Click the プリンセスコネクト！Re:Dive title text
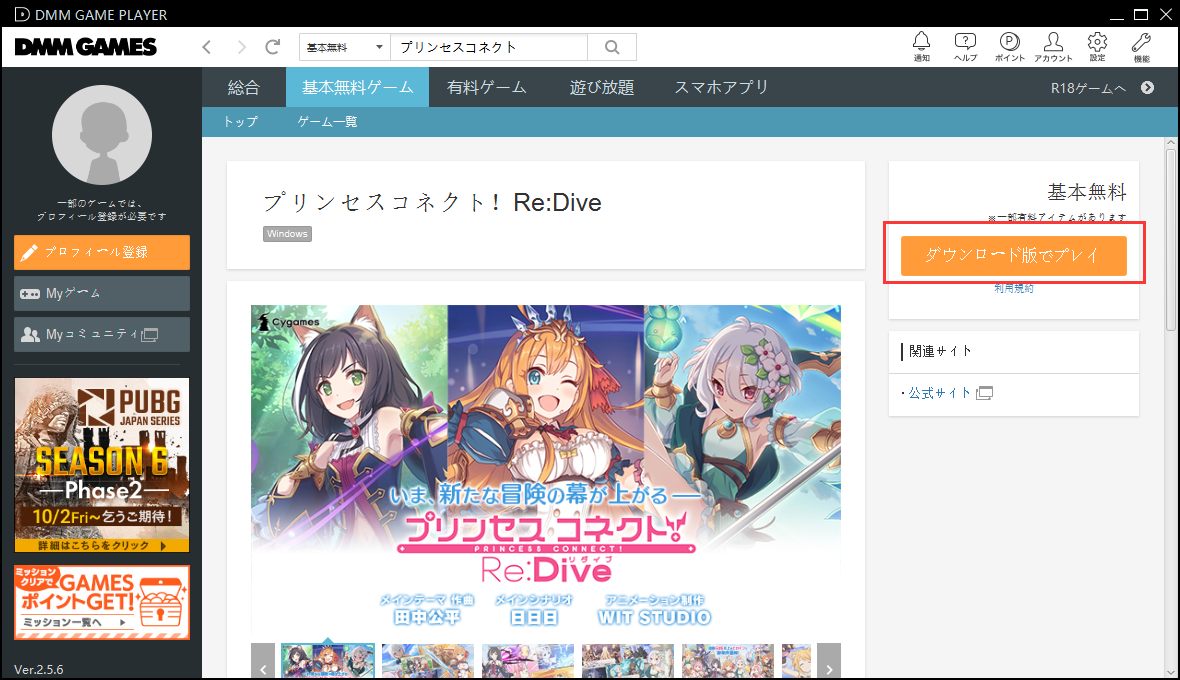The image size is (1180, 680). [433, 202]
